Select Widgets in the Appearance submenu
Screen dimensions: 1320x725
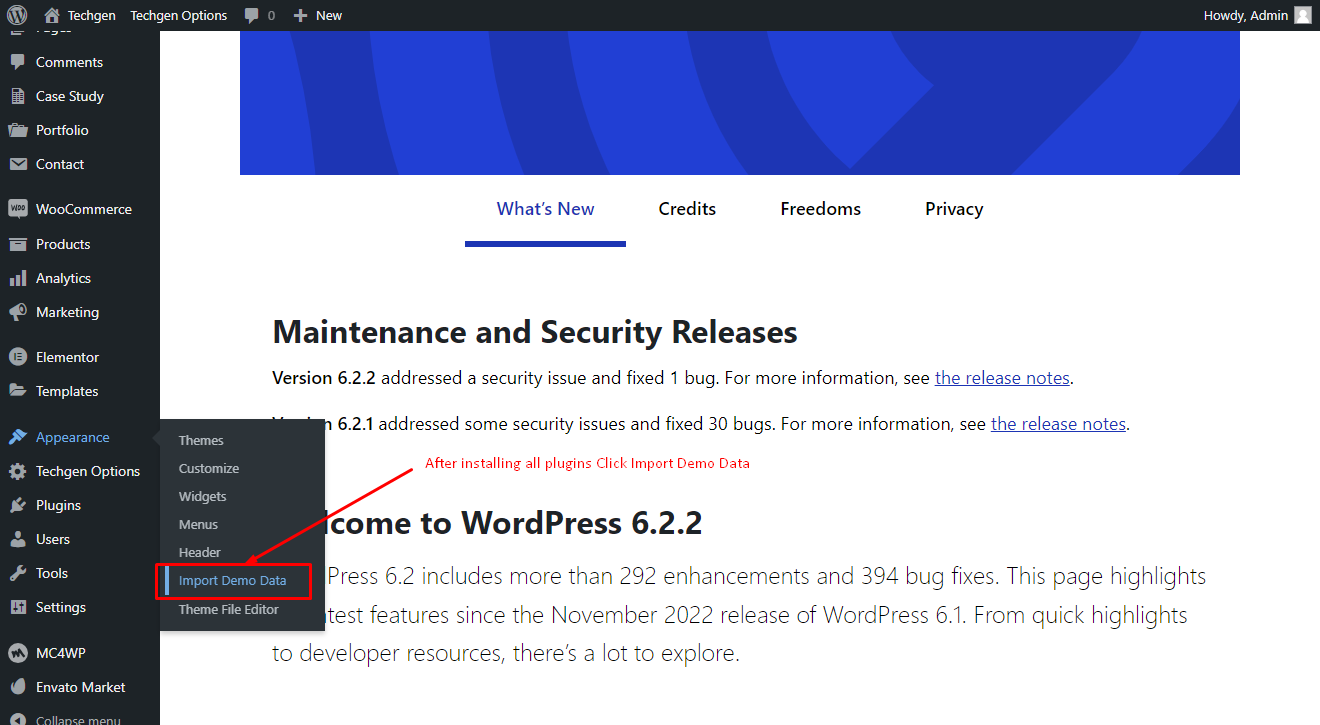202,496
